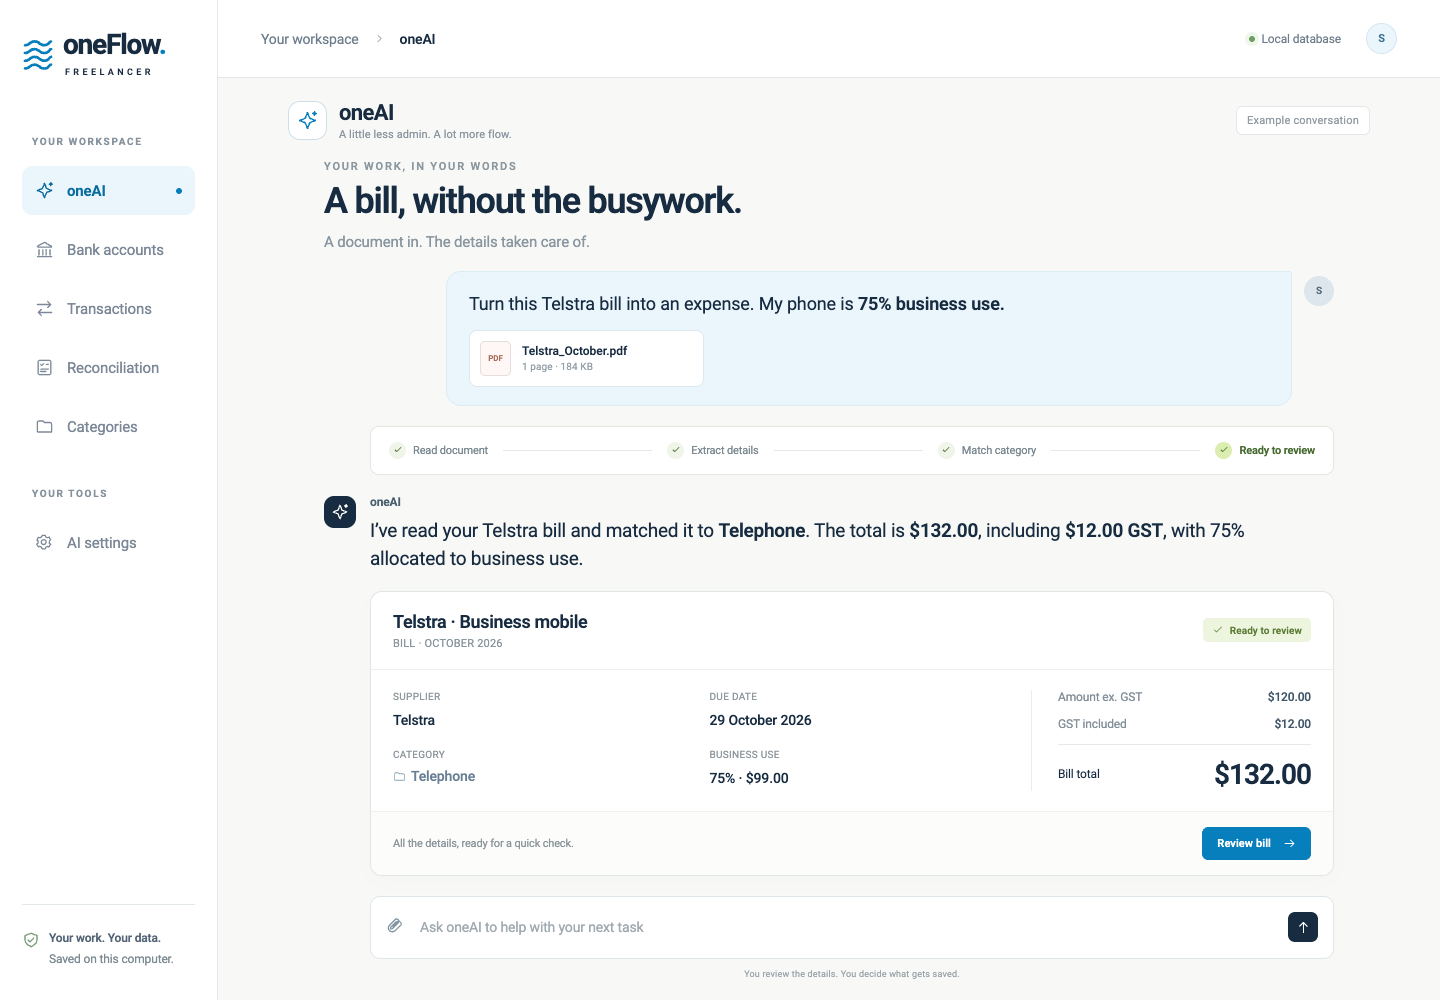
Task: Click the shield icon beside Your work. Your data.
Action: (31, 940)
